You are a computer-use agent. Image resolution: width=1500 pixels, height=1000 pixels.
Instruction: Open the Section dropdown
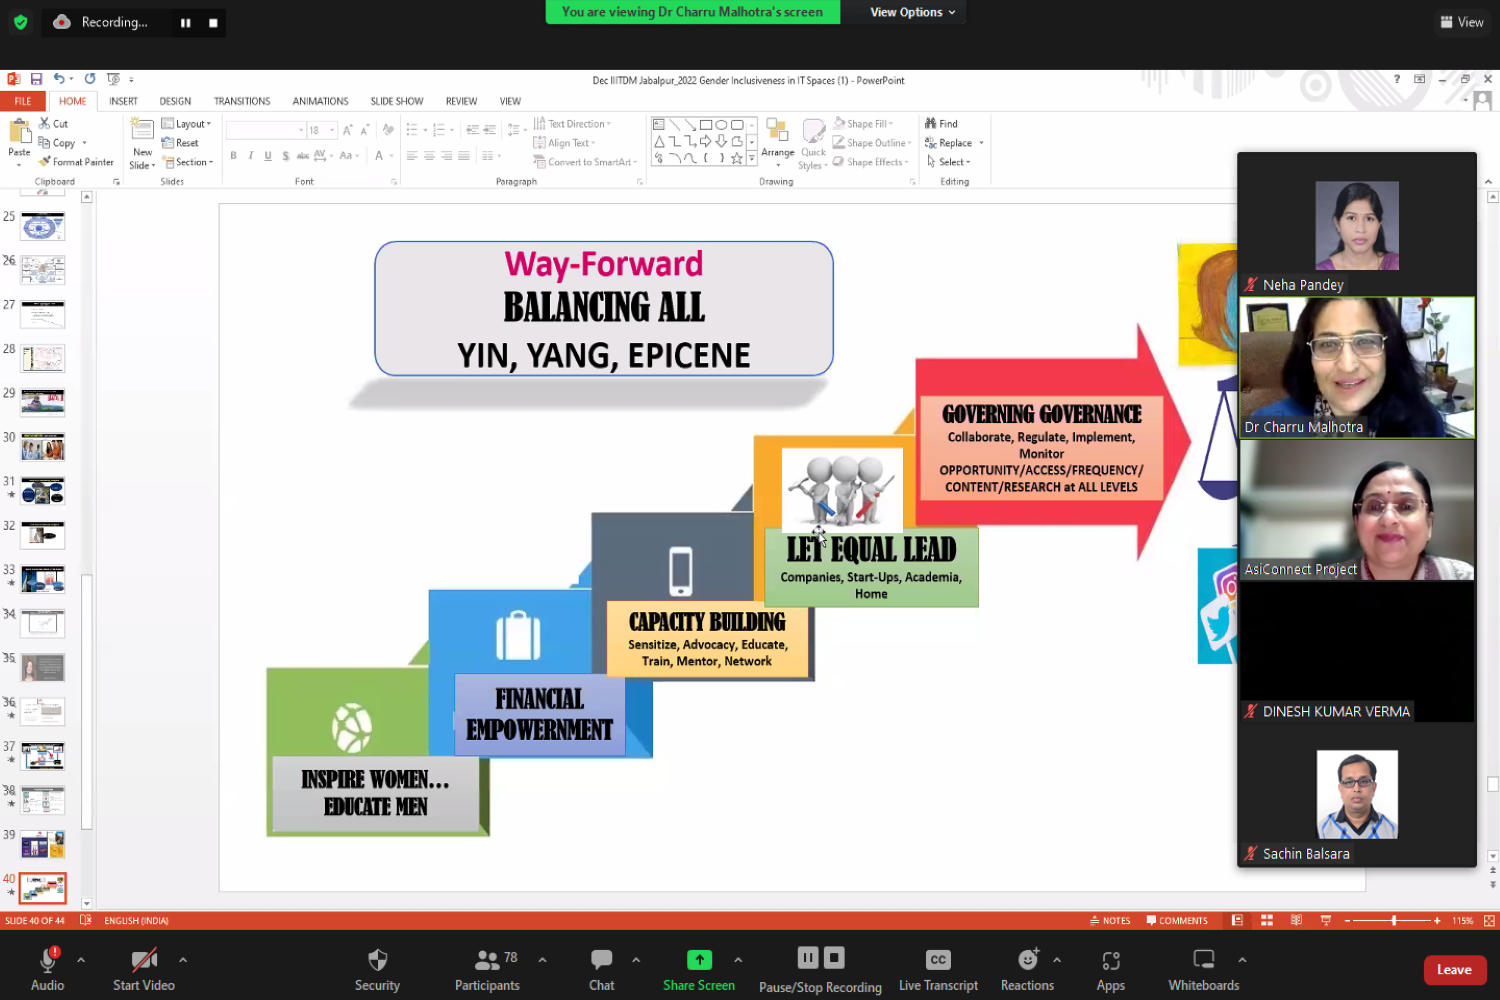tap(188, 162)
